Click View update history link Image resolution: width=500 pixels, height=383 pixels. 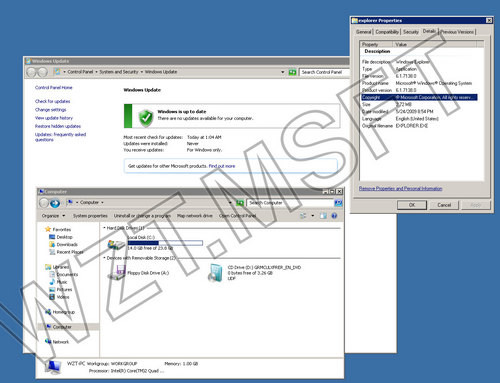point(54,118)
